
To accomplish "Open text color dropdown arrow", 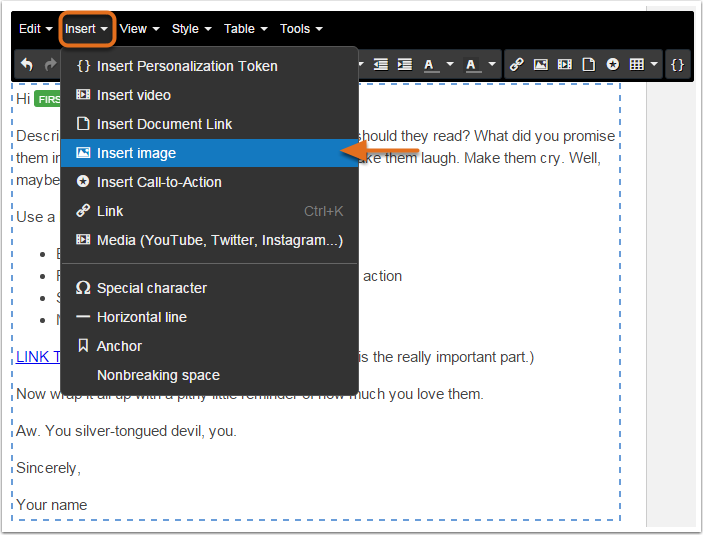I will coord(450,65).
